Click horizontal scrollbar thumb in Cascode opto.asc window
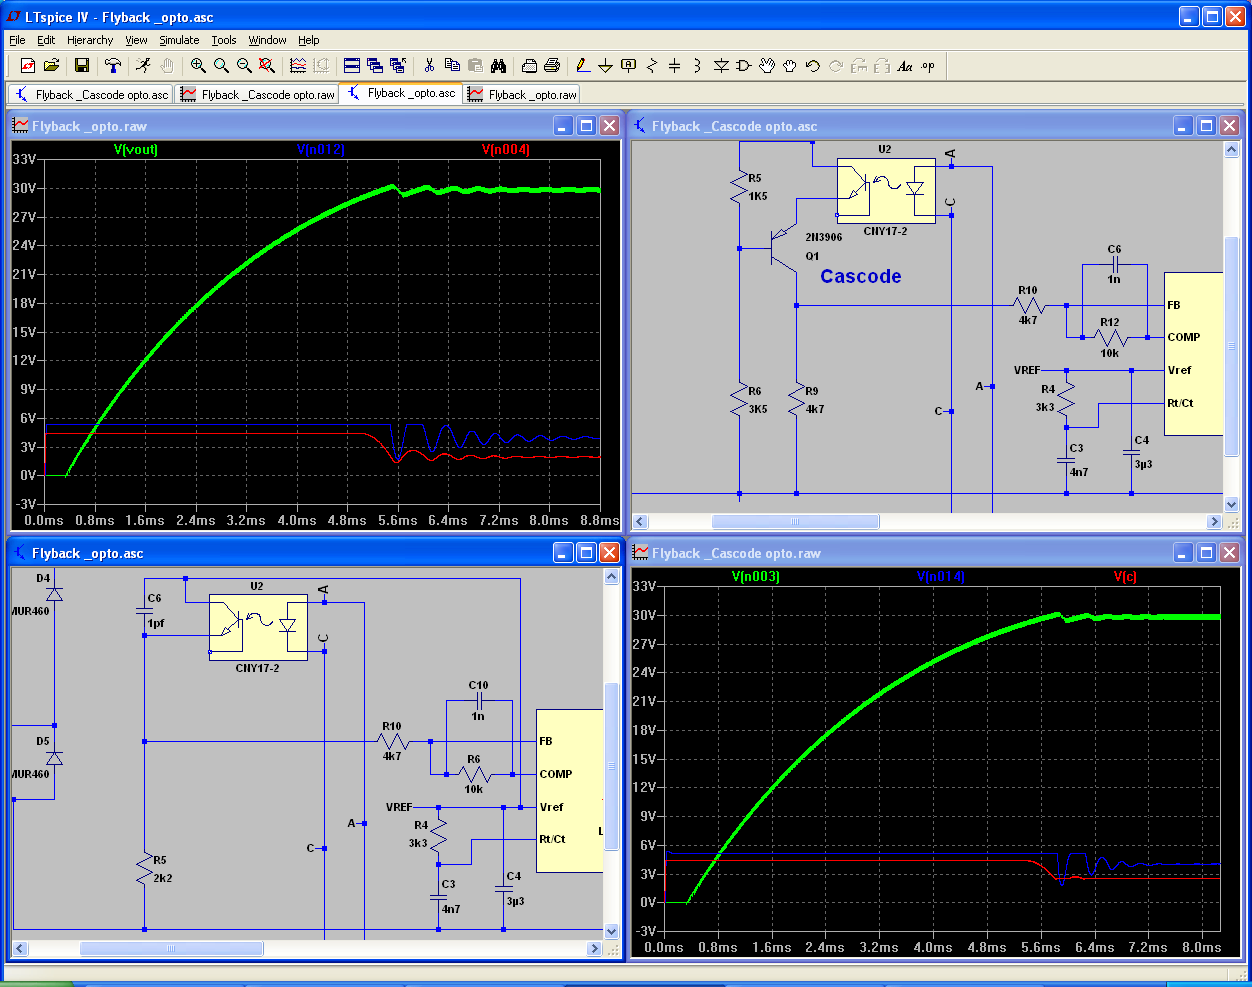Image resolution: width=1252 pixels, height=987 pixels. pos(795,522)
